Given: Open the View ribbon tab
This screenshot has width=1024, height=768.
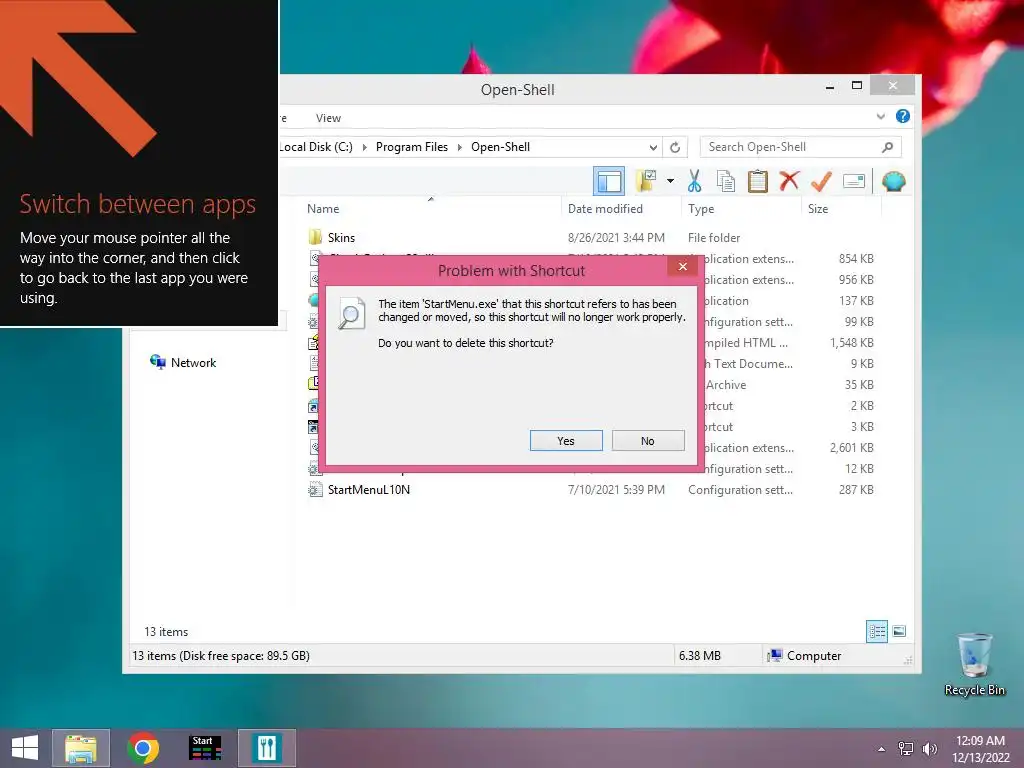Looking at the screenshot, I should point(328,118).
